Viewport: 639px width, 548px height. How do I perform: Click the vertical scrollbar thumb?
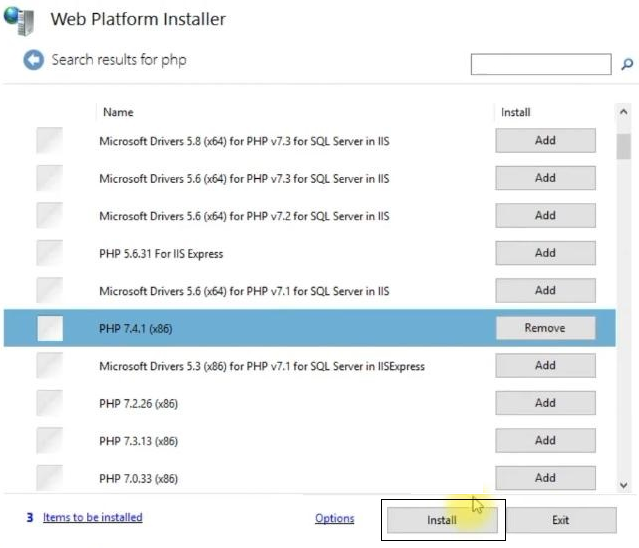[624, 146]
